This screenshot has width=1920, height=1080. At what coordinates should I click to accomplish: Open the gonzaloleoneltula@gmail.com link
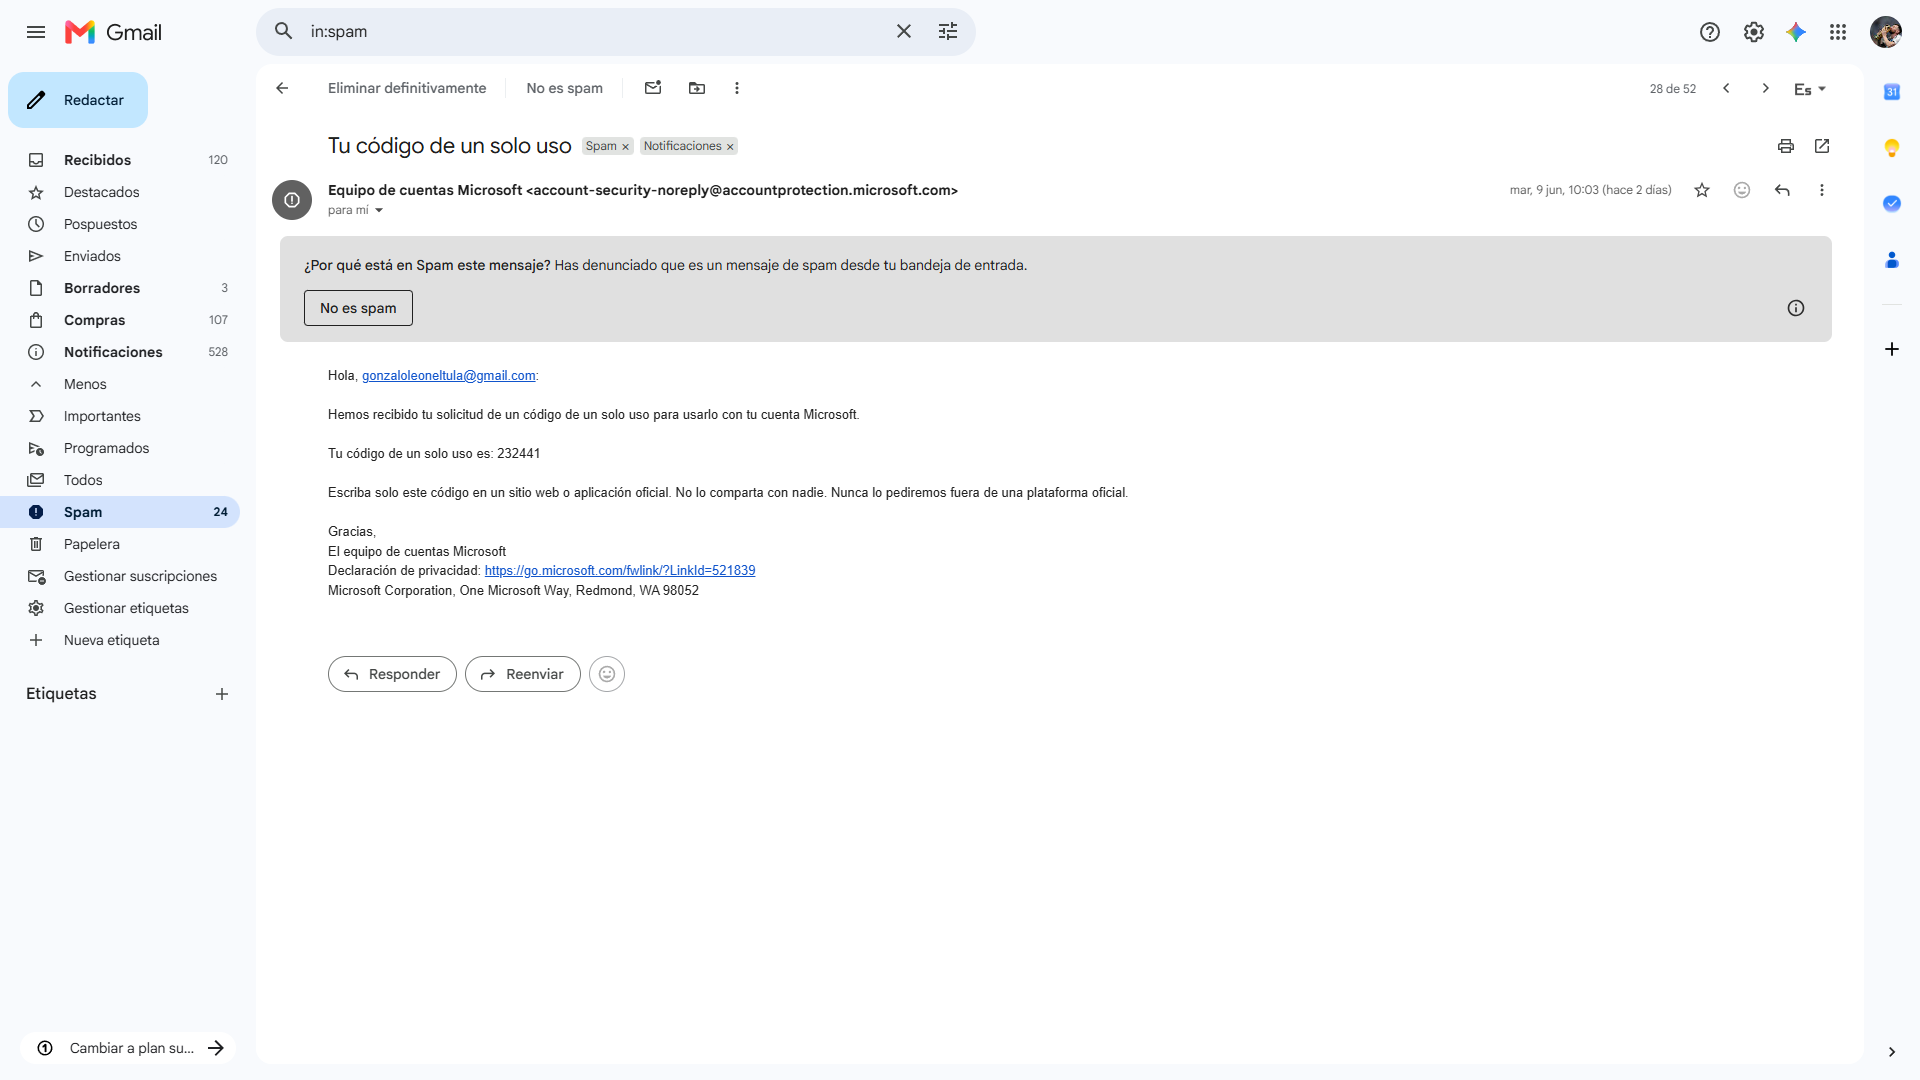coord(449,376)
